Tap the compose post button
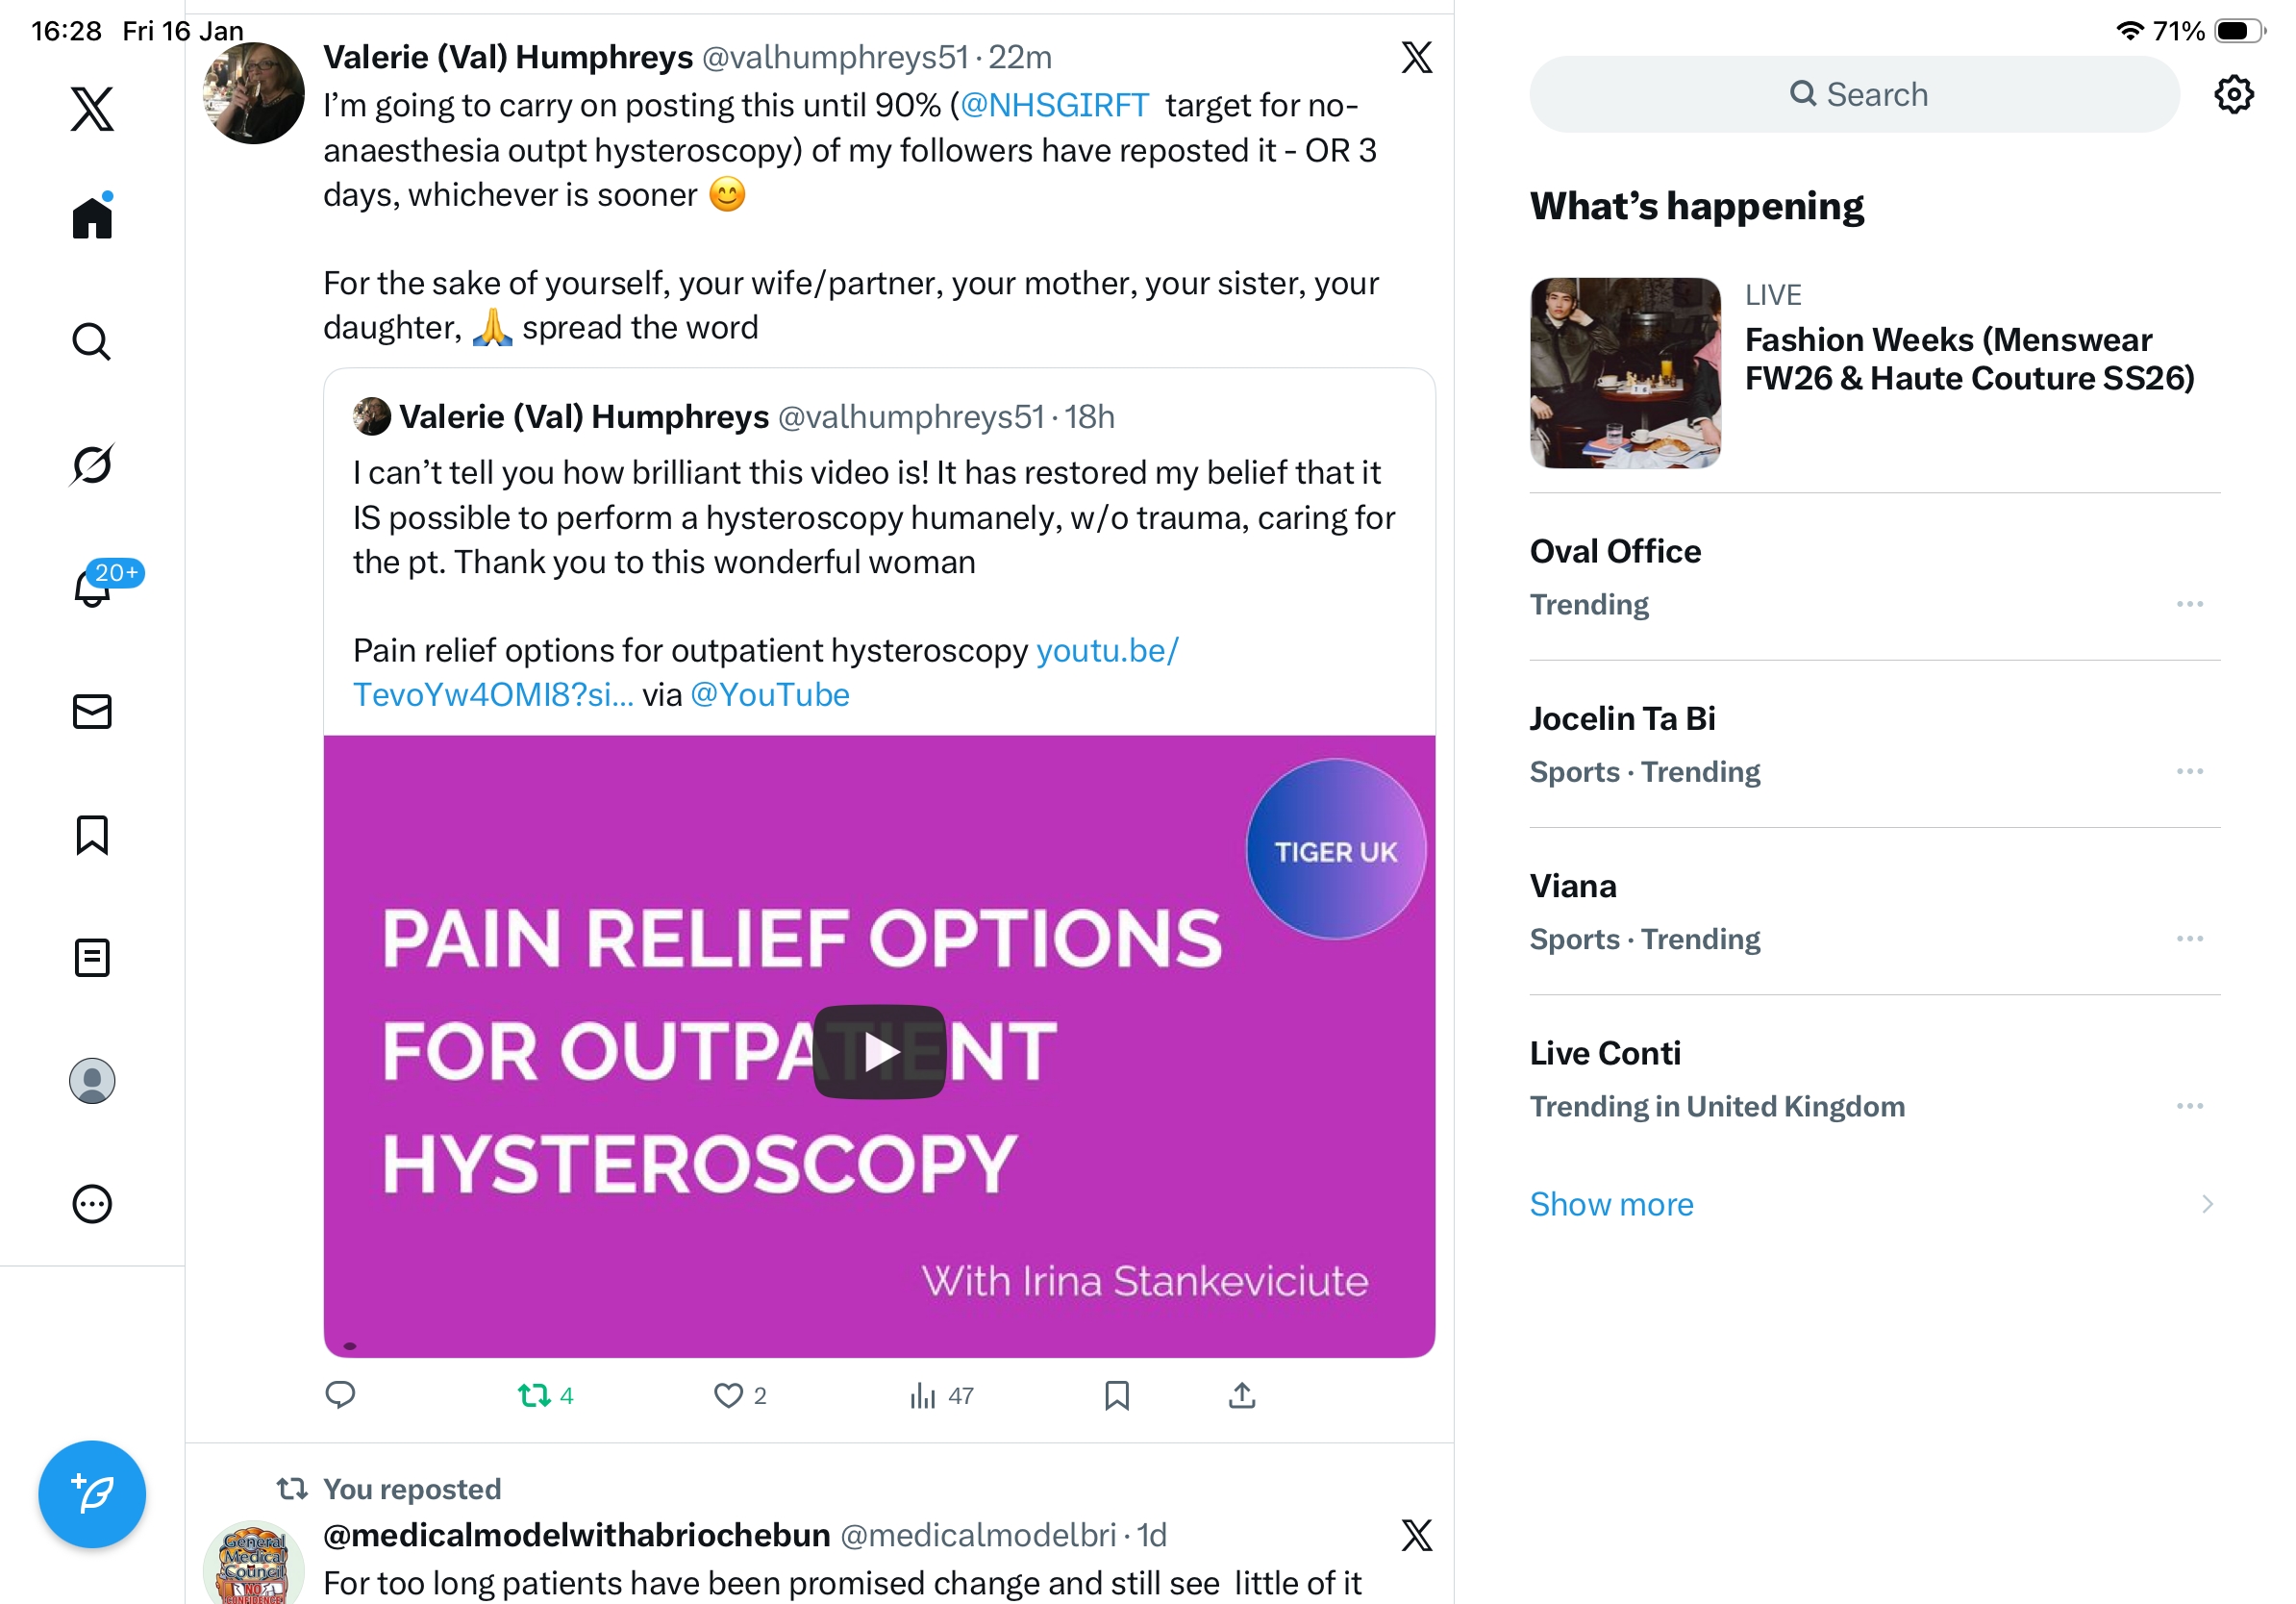 click(x=92, y=1494)
